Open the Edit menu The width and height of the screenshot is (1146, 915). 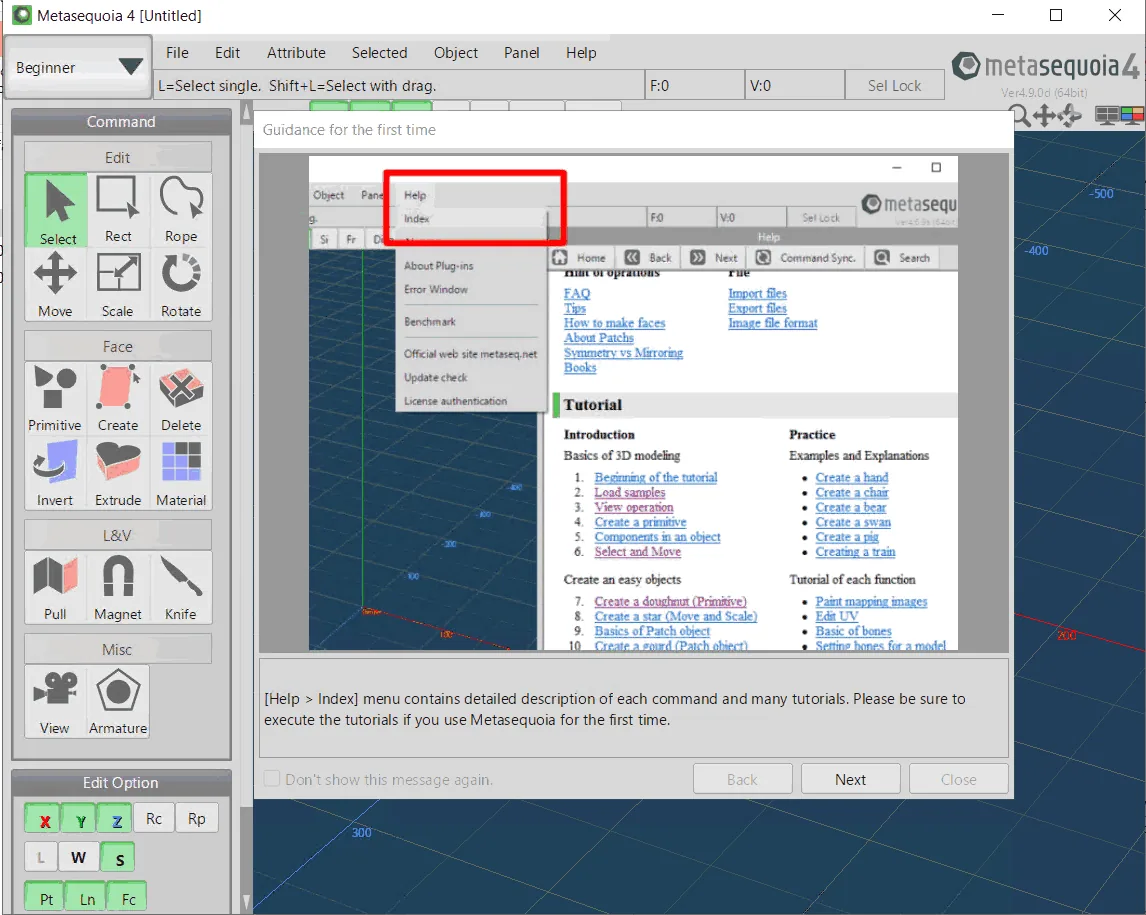click(x=227, y=53)
